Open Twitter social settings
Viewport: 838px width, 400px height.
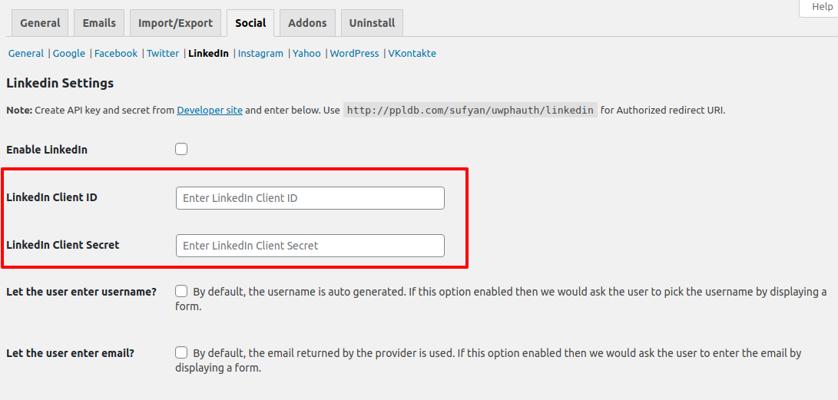[163, 54]
